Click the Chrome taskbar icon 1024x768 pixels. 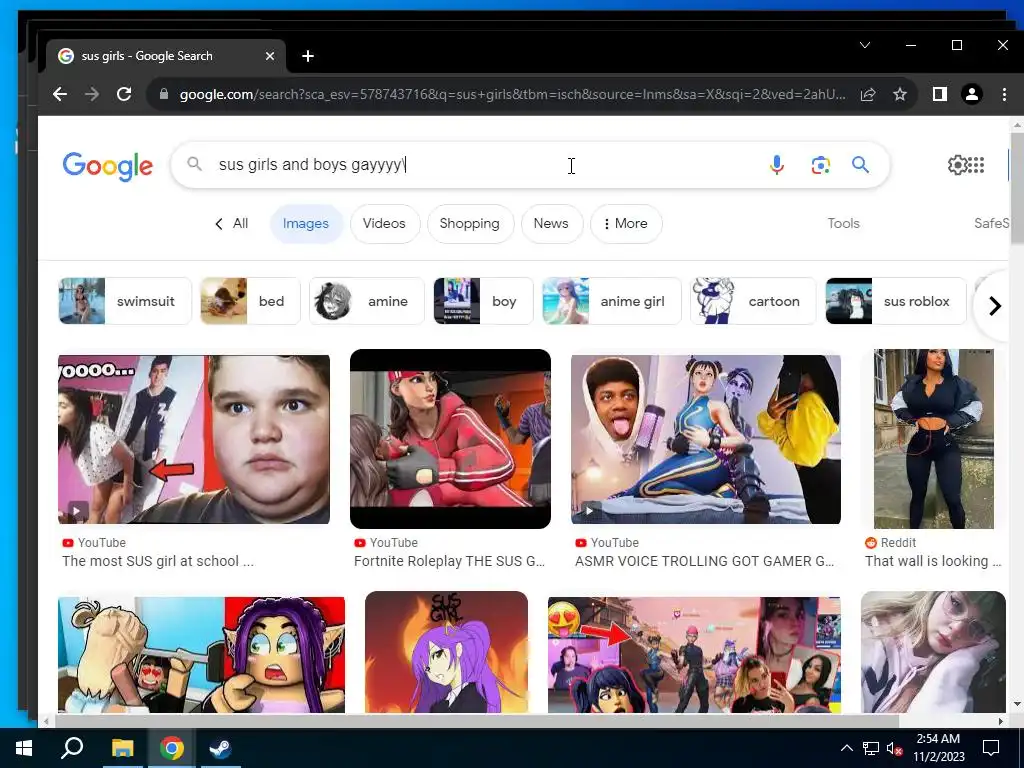(x=171, y=748)
